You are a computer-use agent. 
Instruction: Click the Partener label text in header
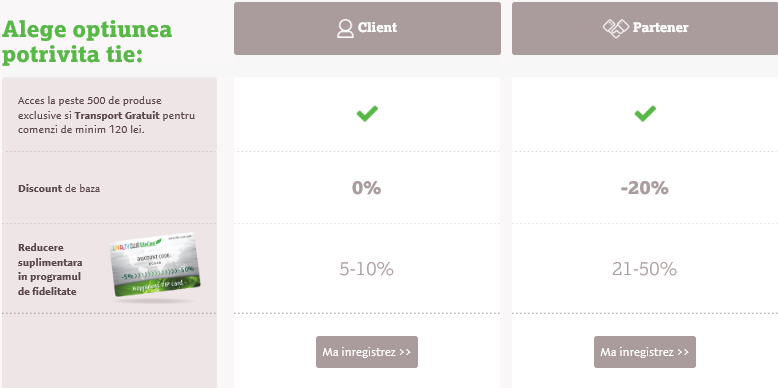[x=660, y=27]
